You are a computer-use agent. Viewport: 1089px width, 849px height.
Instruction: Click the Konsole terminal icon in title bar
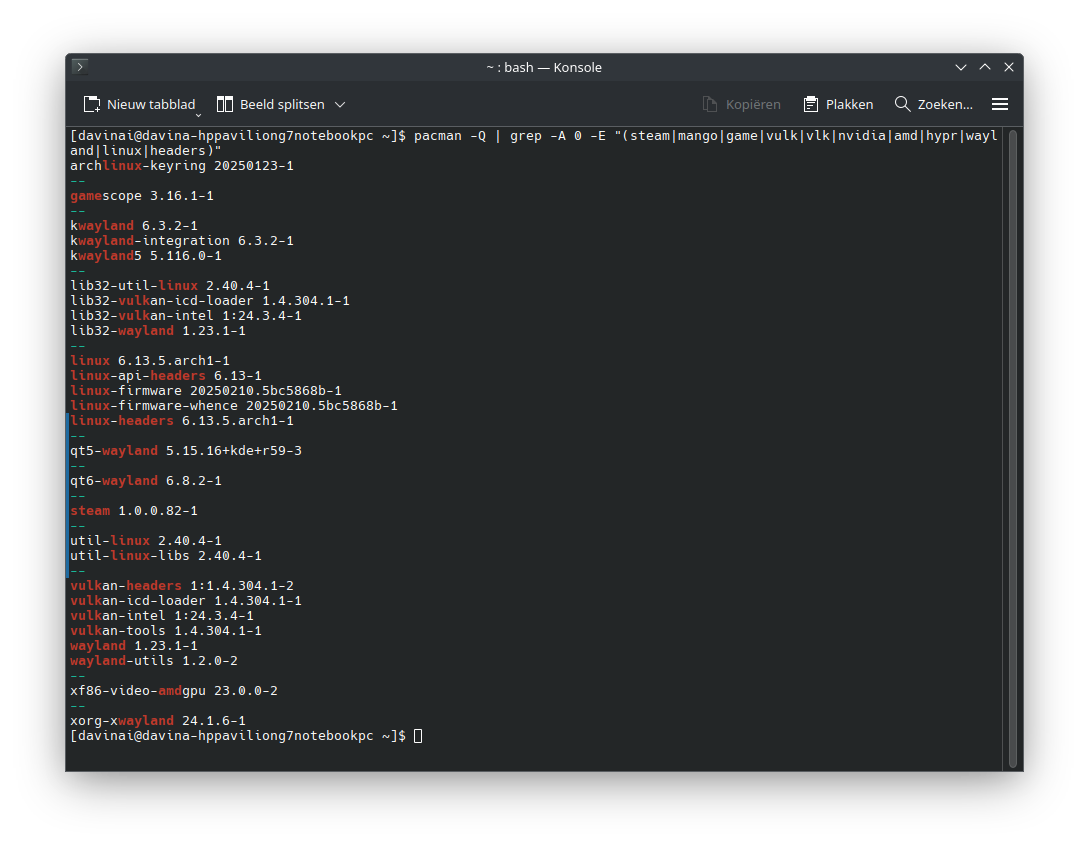click(x=81, y=67)
